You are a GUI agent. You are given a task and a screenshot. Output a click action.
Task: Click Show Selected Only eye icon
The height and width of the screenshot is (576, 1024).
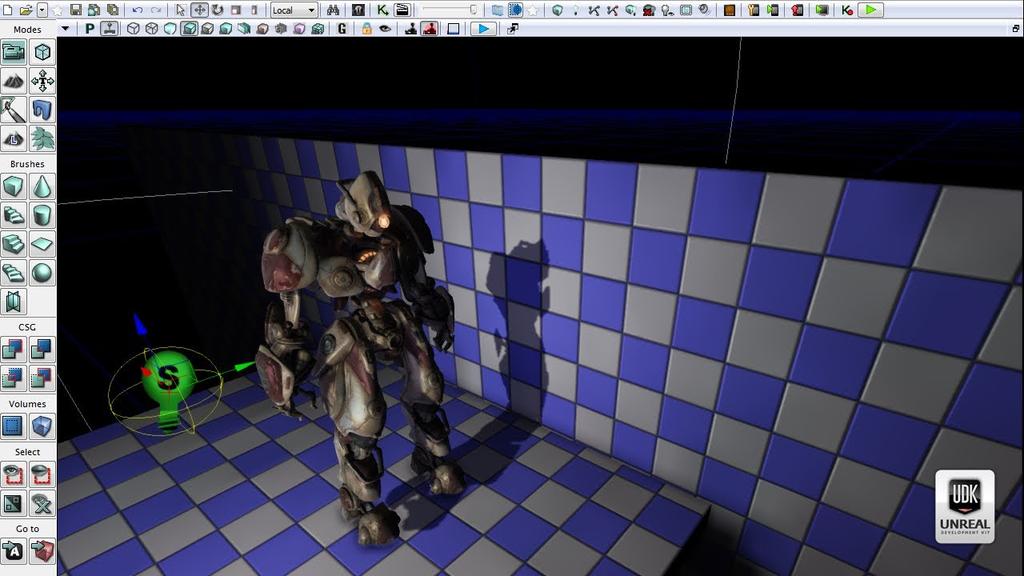click(13, 475)
